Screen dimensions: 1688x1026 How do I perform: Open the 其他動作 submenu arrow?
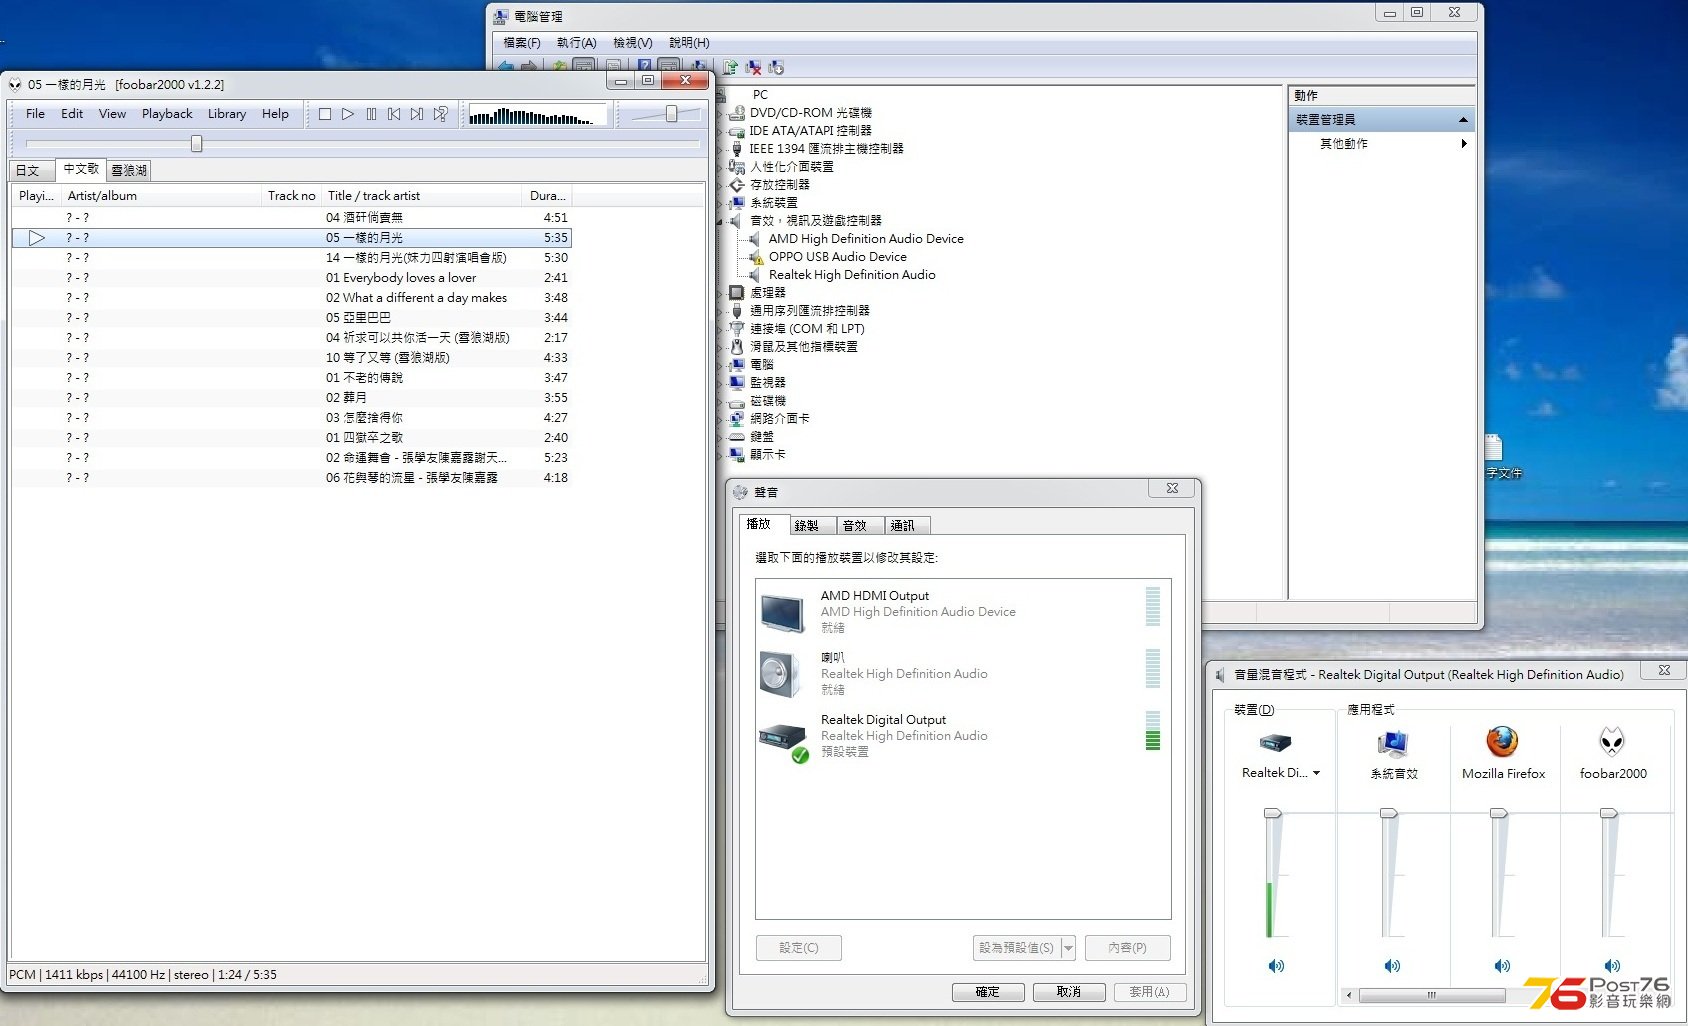(1464, 144)
